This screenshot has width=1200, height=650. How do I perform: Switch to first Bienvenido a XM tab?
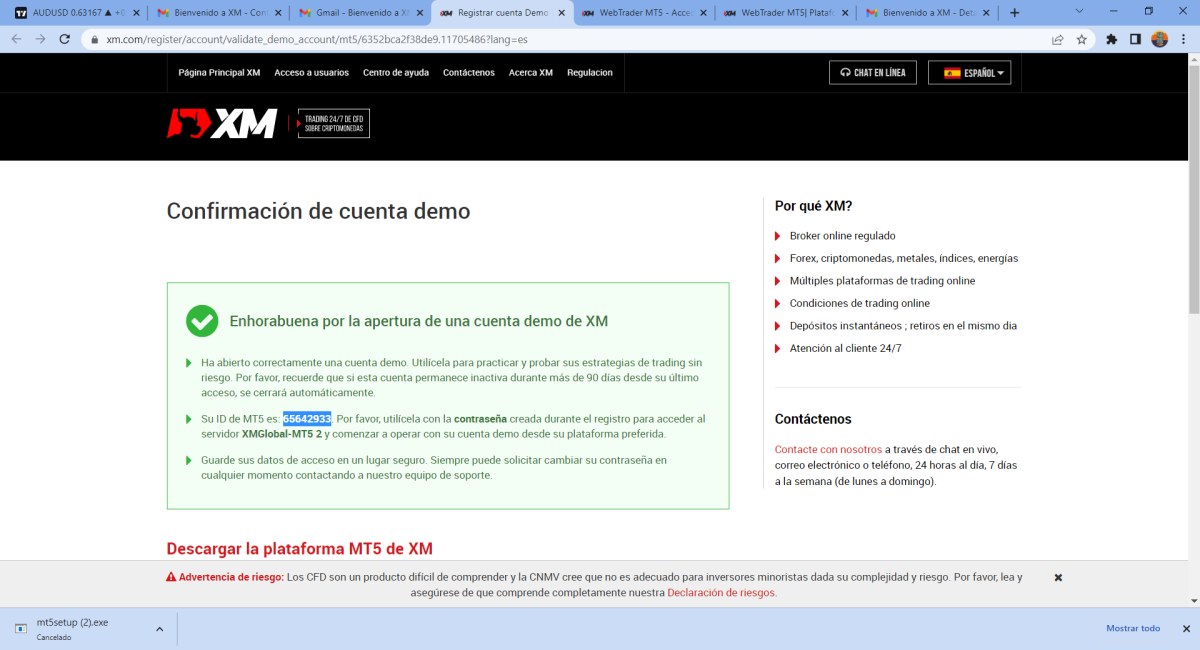218,13
